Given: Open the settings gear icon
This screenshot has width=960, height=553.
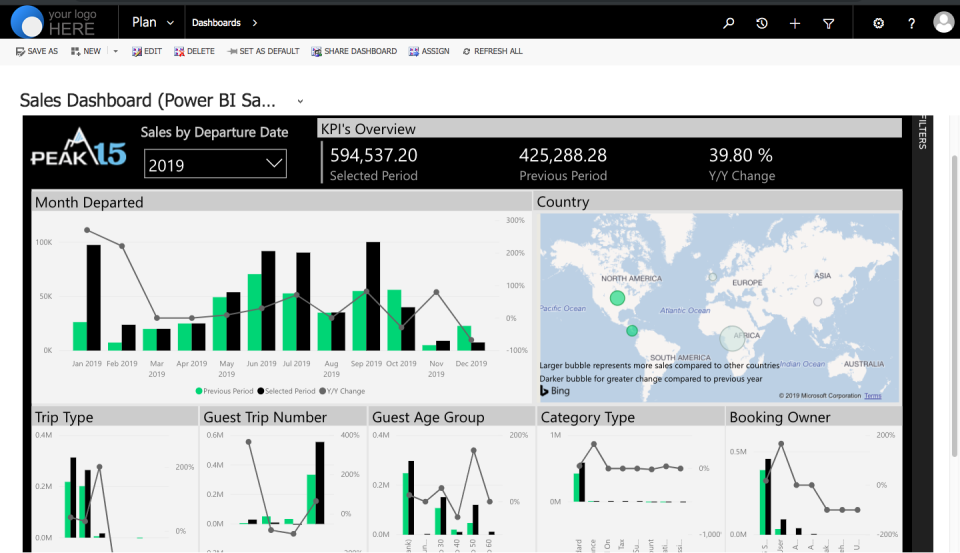Looking at the screenshot, I should 879,23.
